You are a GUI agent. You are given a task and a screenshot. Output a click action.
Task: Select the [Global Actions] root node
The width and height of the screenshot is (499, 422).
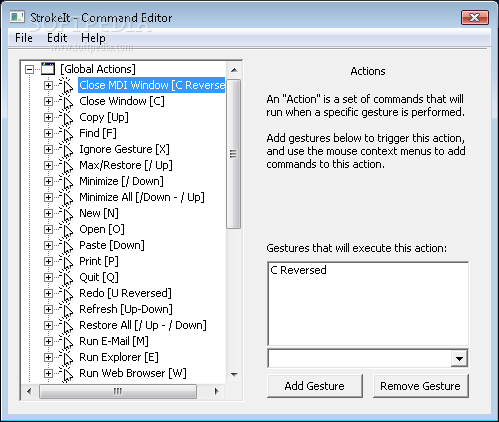click(x=98, y=69)
